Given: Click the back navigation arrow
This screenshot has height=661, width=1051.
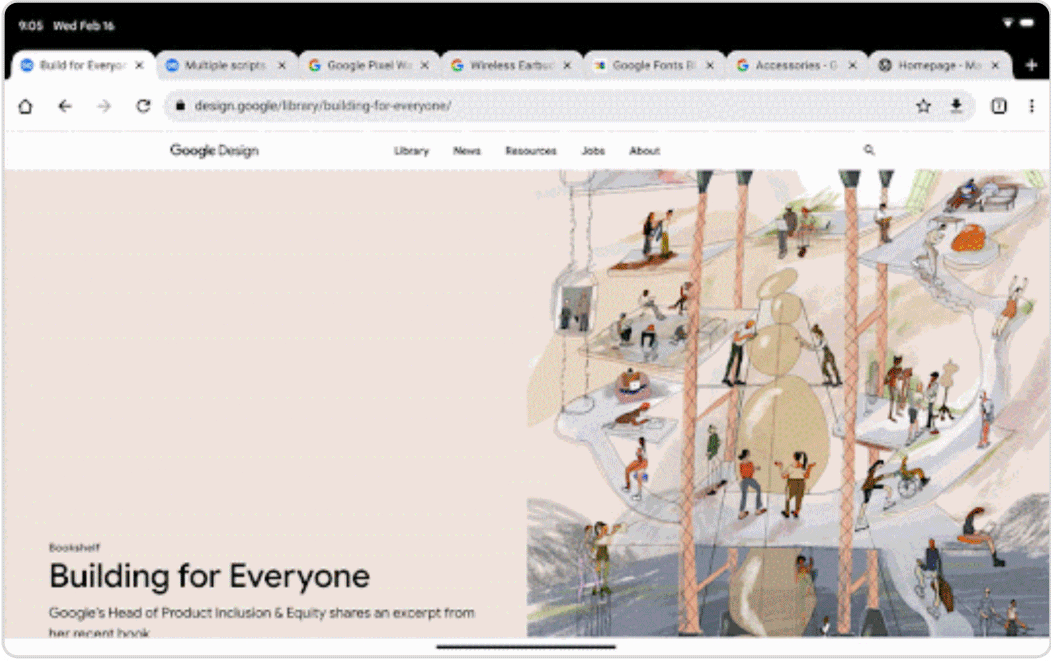Looking at the screenshot, I should click(x=65, y=106).
